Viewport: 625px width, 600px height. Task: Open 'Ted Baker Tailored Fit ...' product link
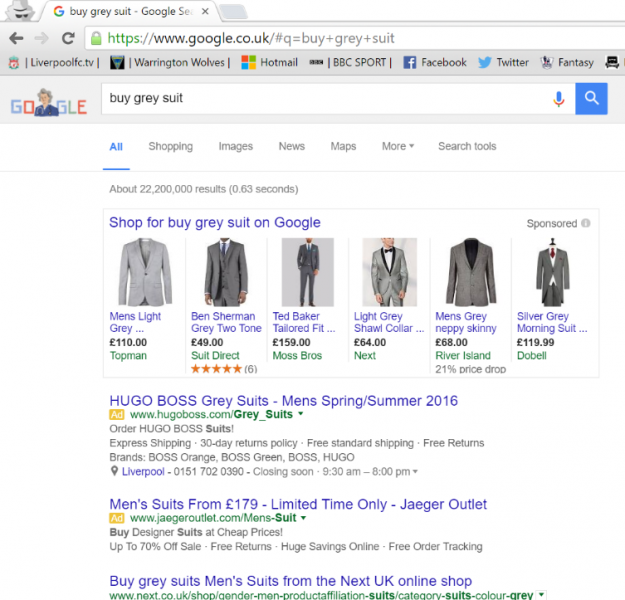[304, 322]
